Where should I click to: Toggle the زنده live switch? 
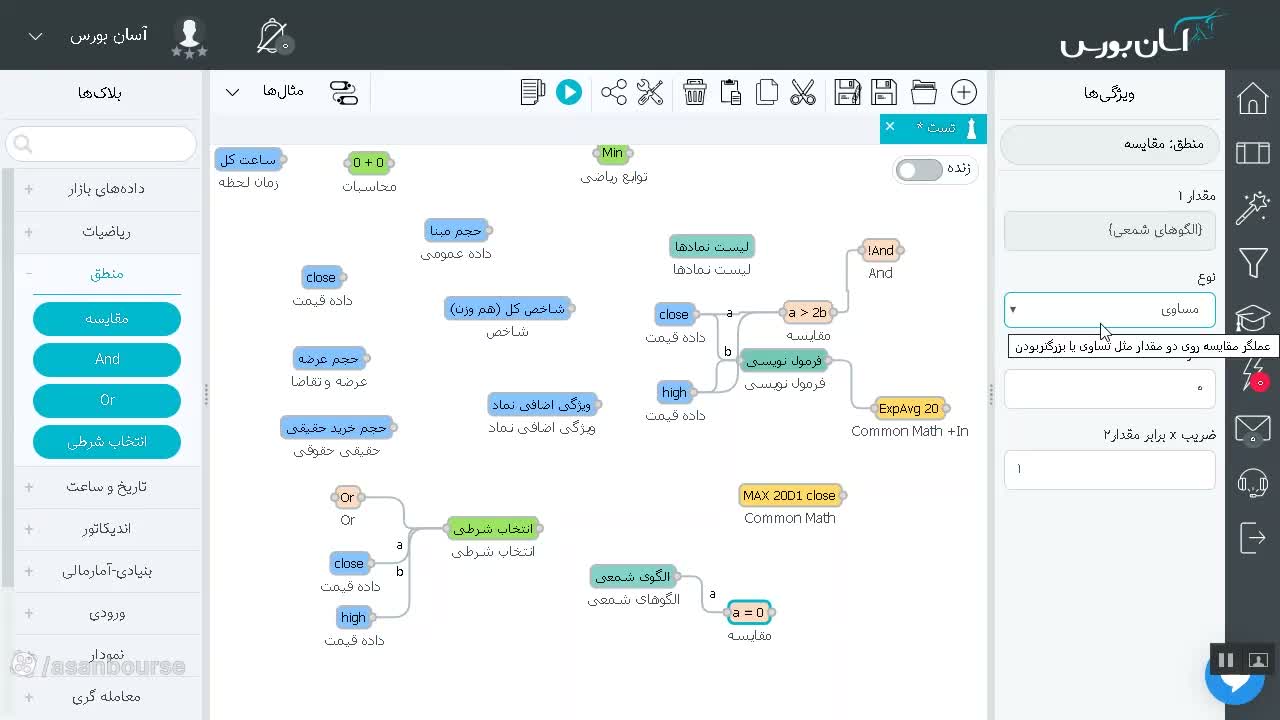(919, 170)
